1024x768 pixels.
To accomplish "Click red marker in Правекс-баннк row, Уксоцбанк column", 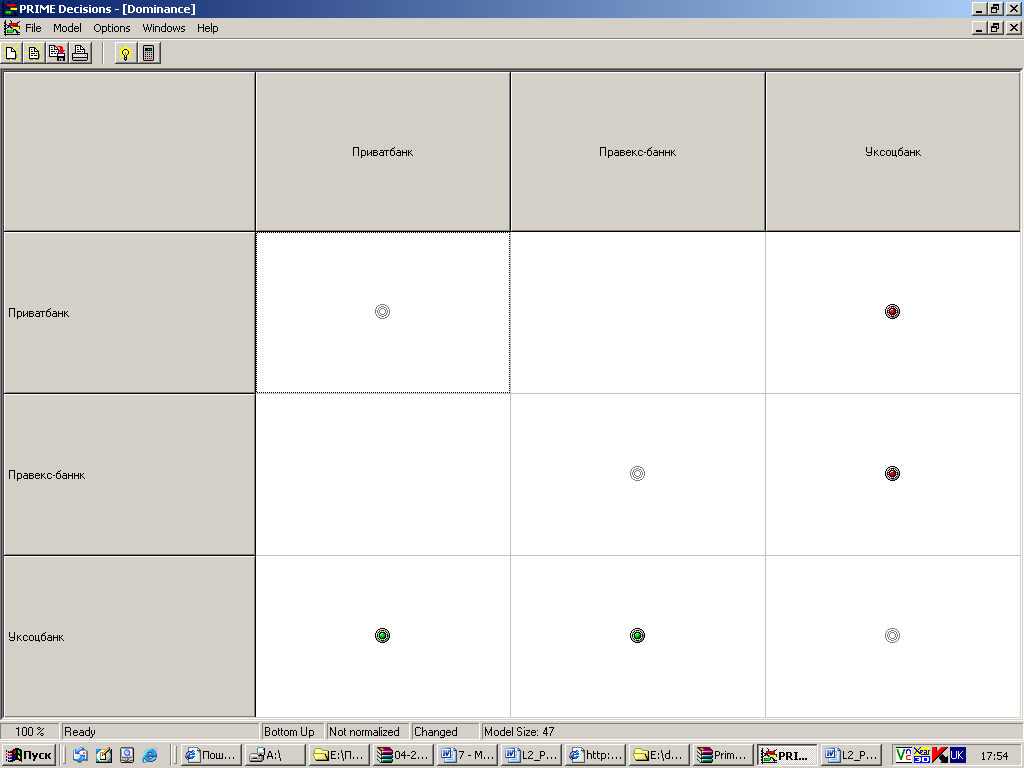I will (x=892, y=473).
